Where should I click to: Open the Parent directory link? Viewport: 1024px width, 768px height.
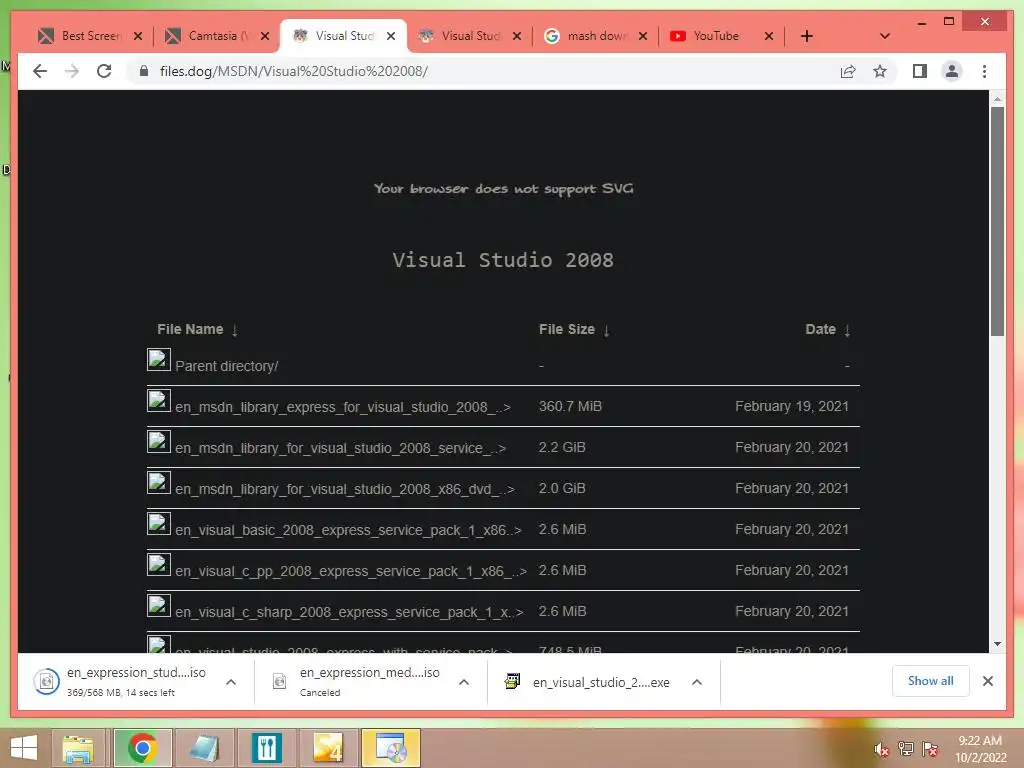pyautogui.click(x=227, y=366)
